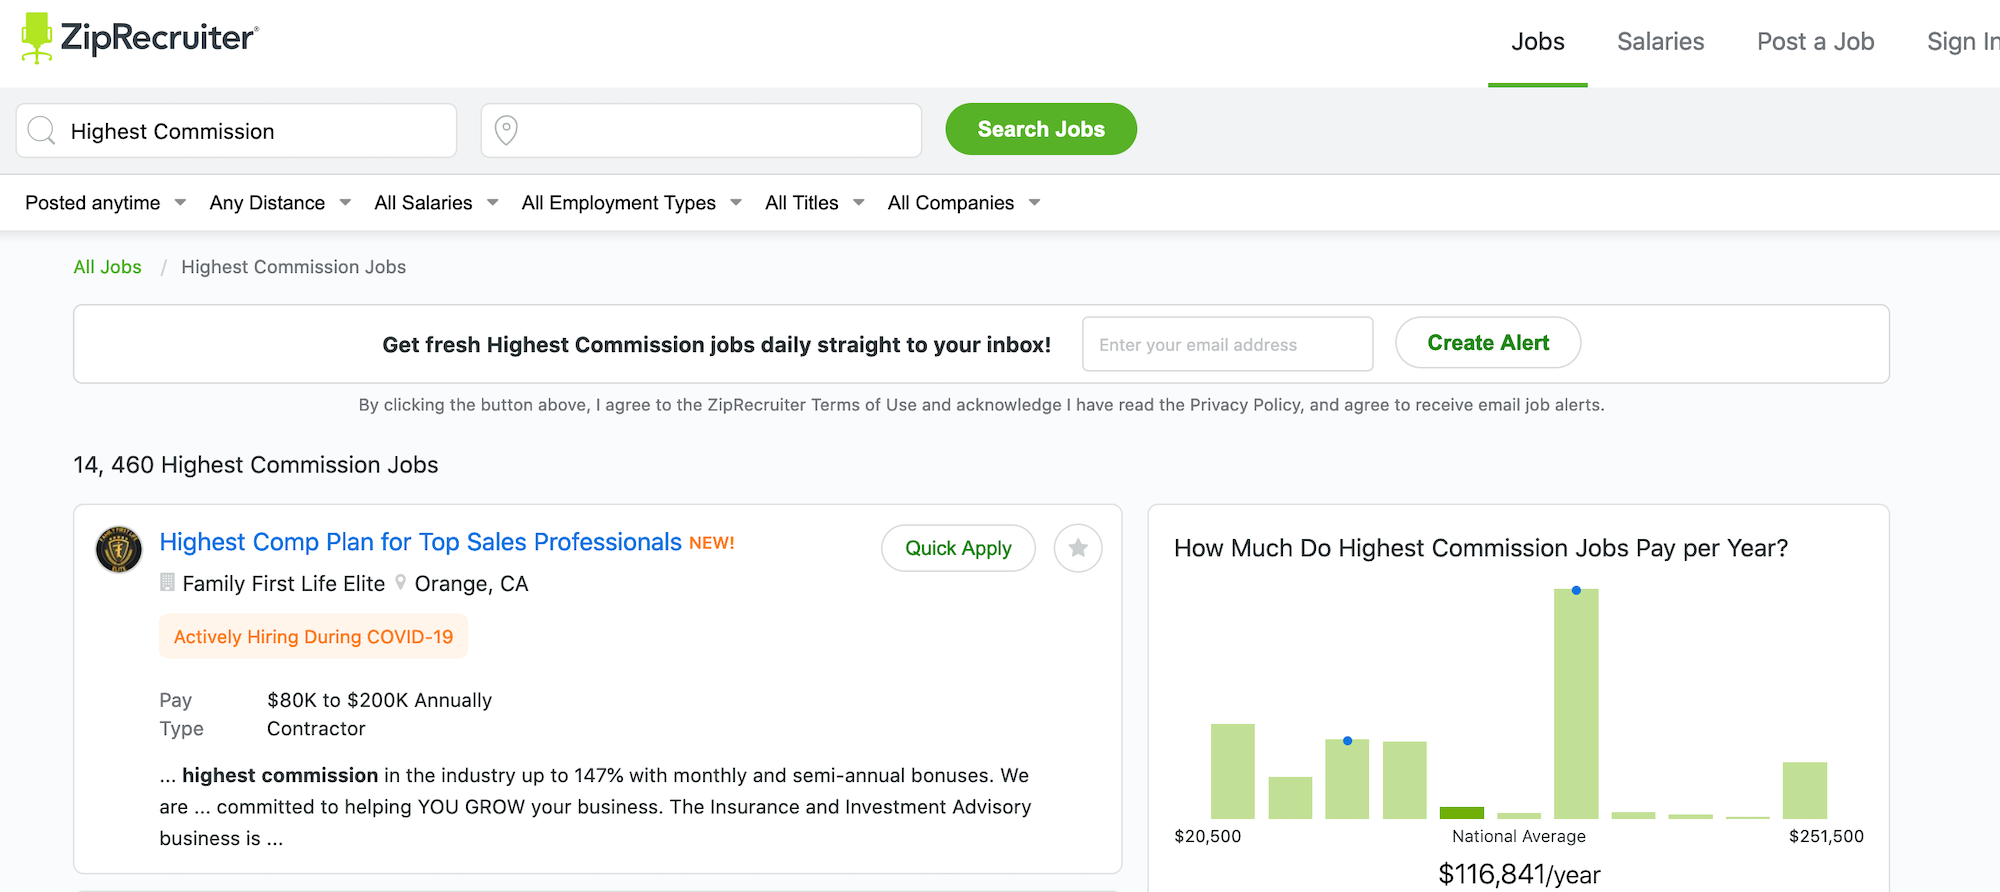The width and height of the screenshot is (2000, 892).
Task: Focus the email address alert field
Action: click(x=1227, y=344)
